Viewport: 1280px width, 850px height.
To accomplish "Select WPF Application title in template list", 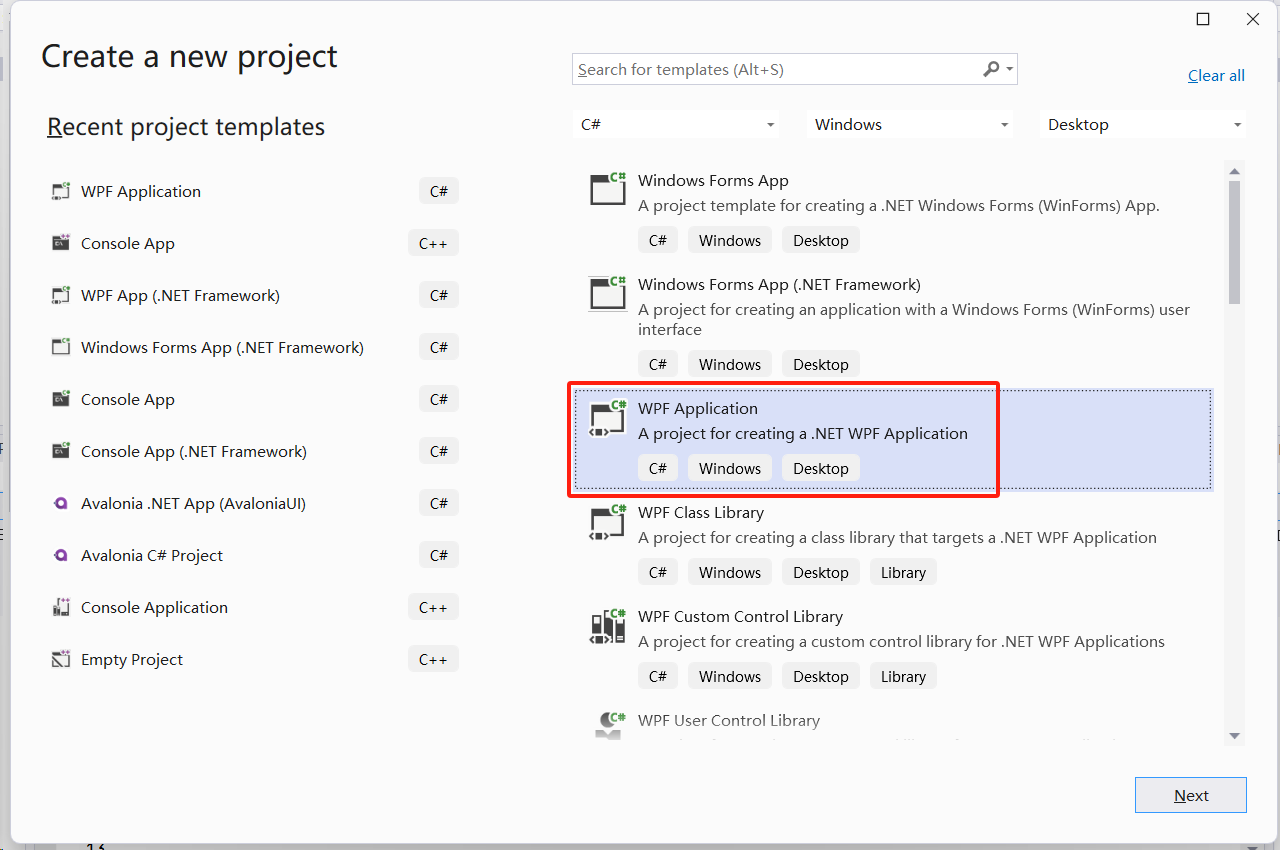I will point(698,409).
